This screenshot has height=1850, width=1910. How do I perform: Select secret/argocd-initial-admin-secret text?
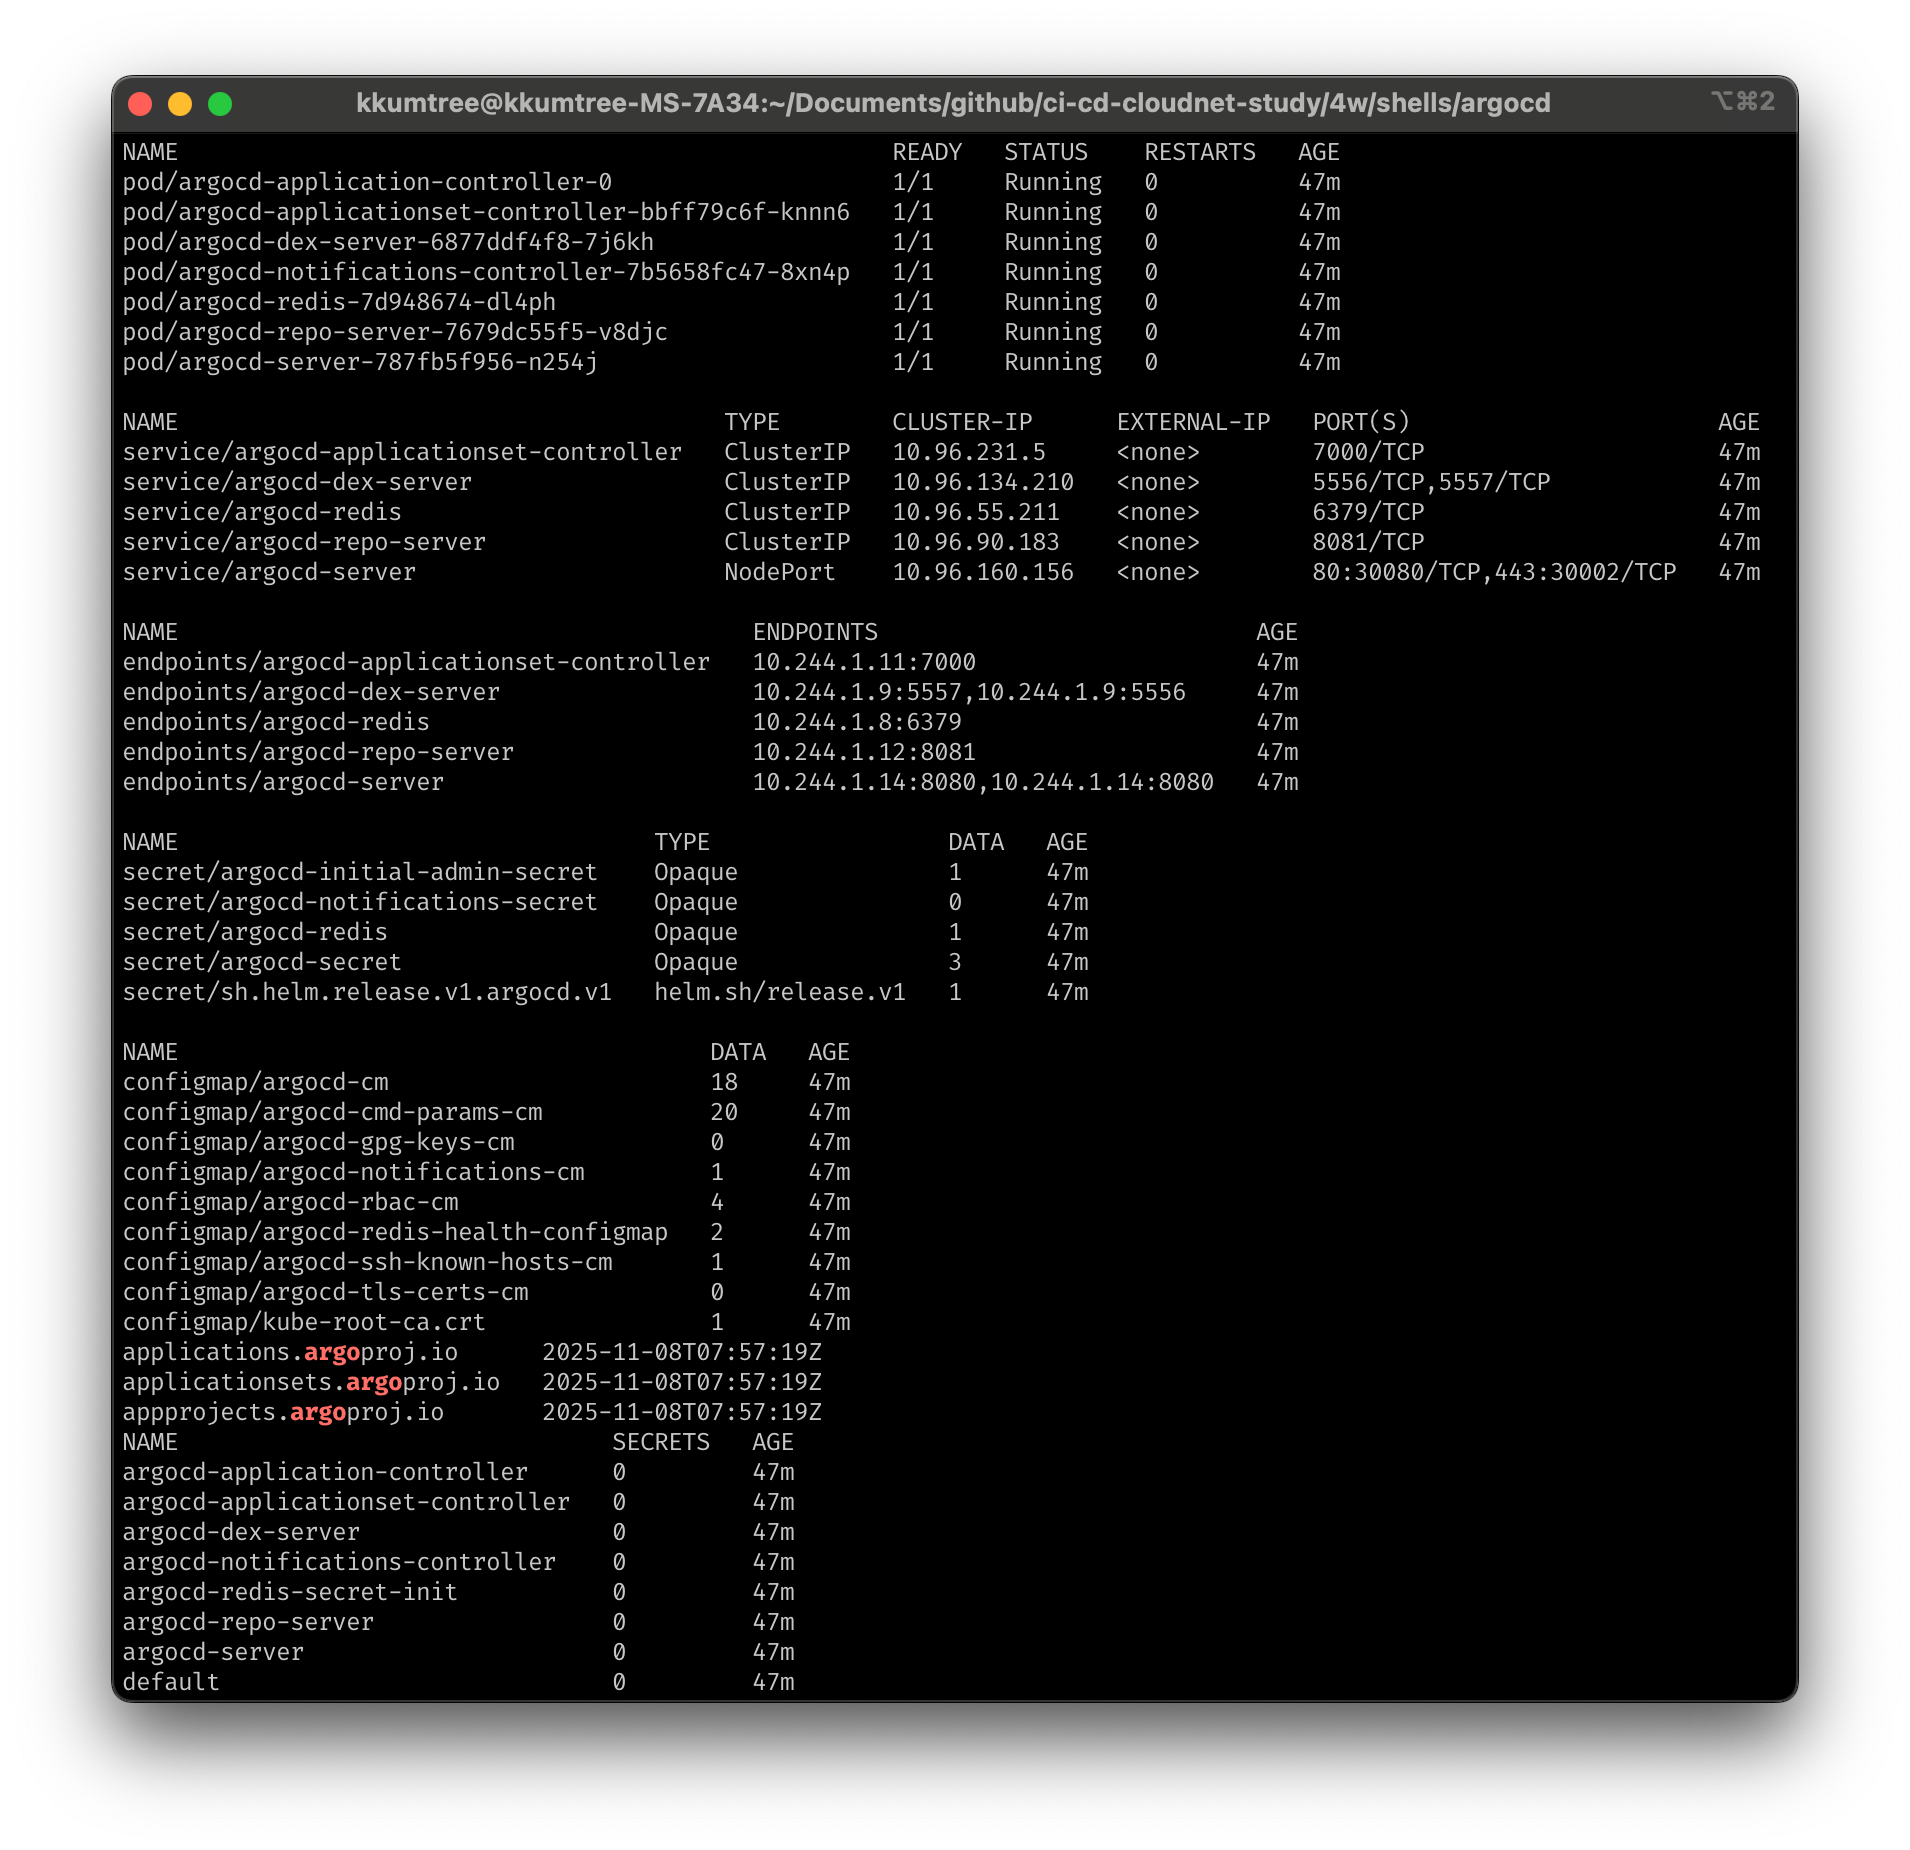coord(360,873)
